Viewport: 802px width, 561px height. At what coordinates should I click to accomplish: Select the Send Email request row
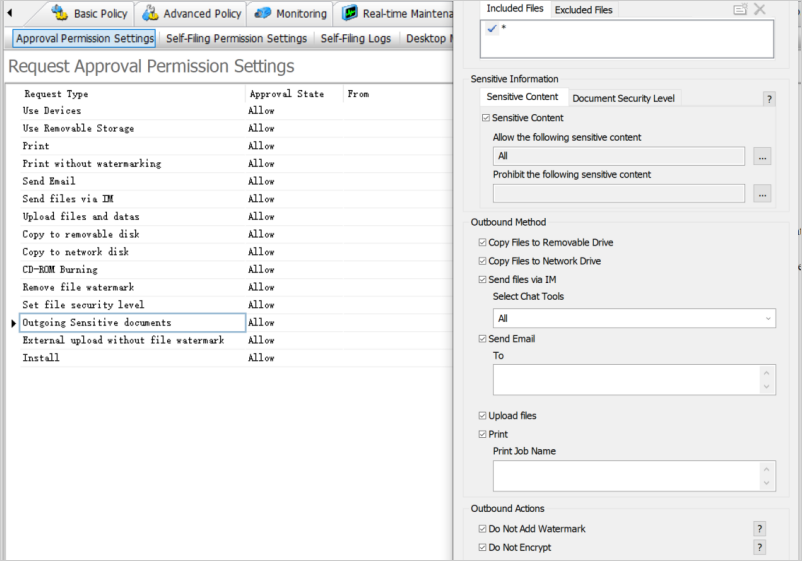pos(235,182)
